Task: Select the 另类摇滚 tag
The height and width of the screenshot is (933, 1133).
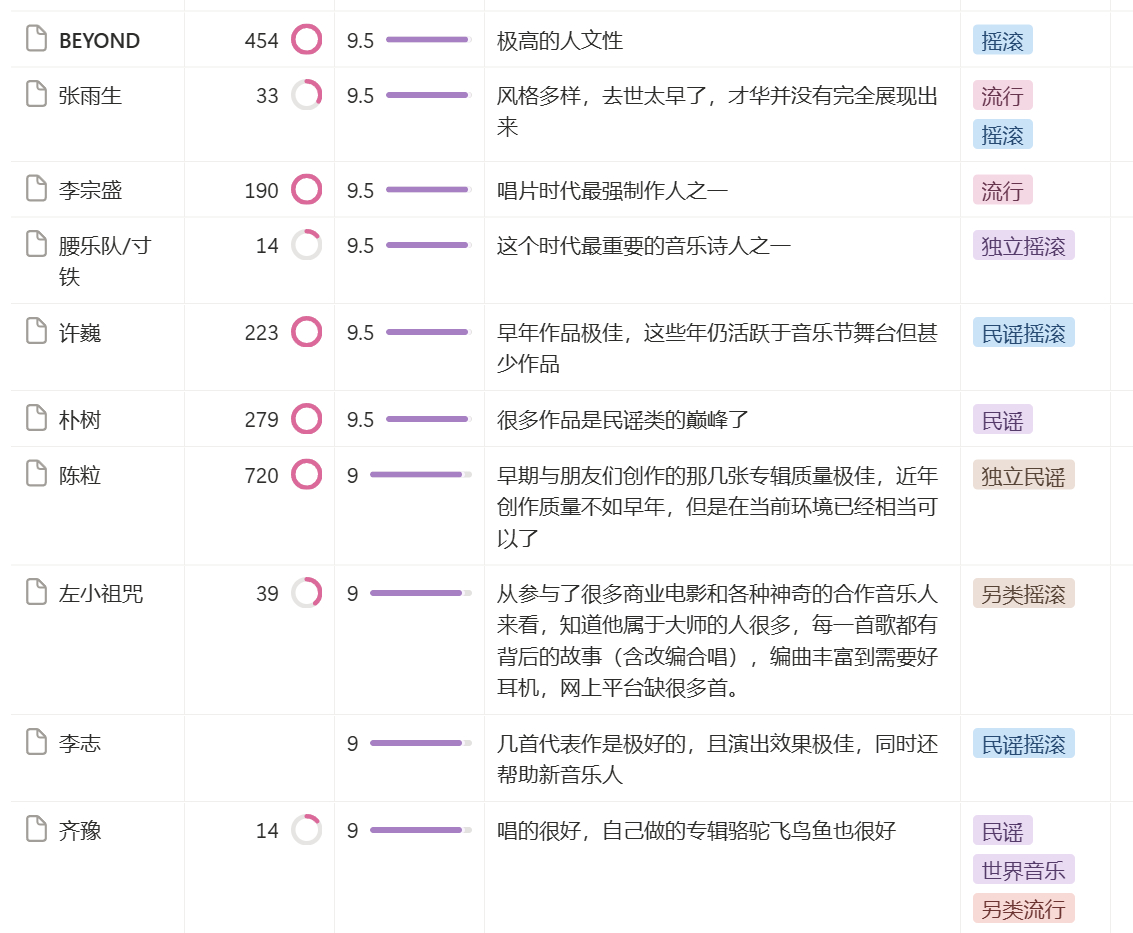Action: tap(1023, 593)
